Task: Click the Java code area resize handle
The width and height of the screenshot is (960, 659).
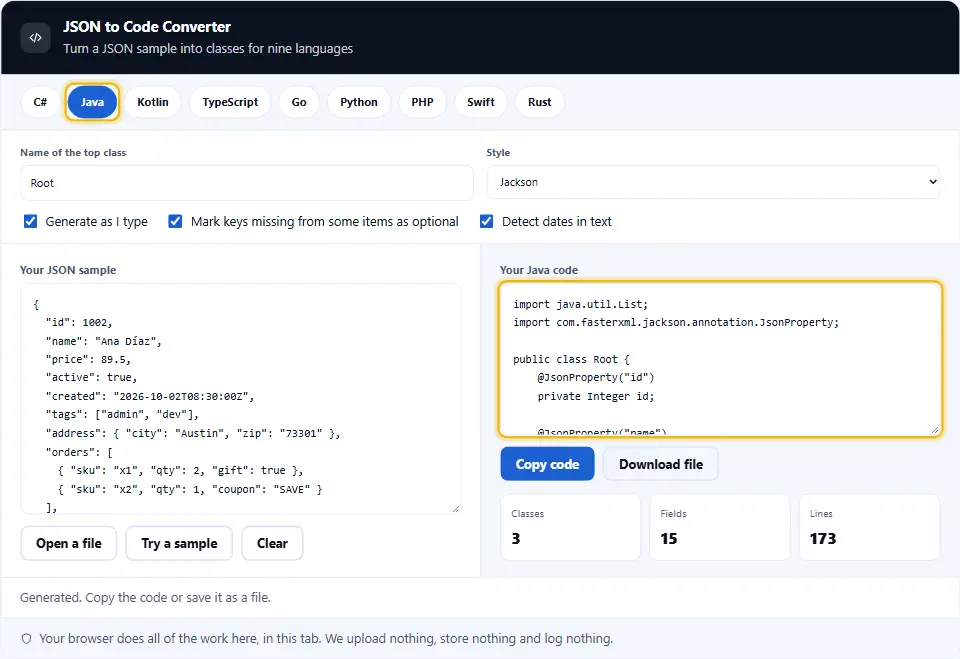Action: click(x=935, y=430)
